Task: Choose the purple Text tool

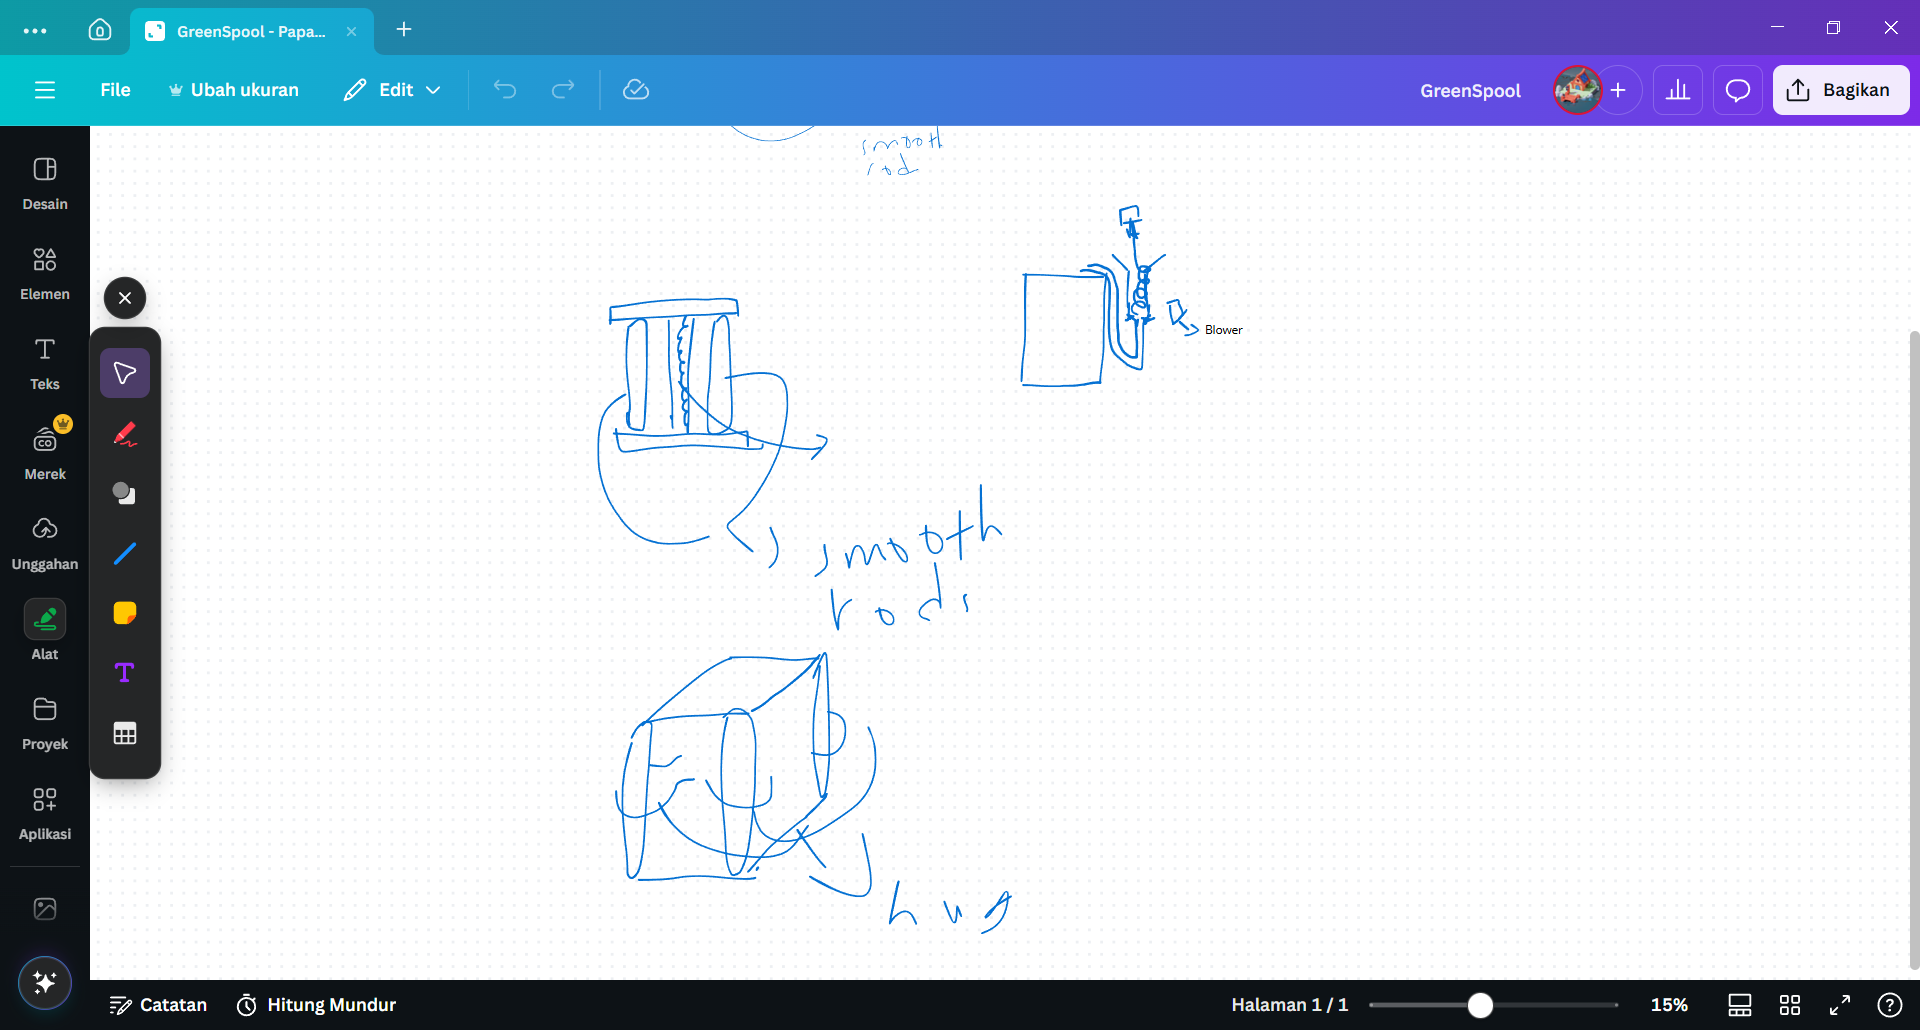Action: pyautogui.click(x=125, y=673)
